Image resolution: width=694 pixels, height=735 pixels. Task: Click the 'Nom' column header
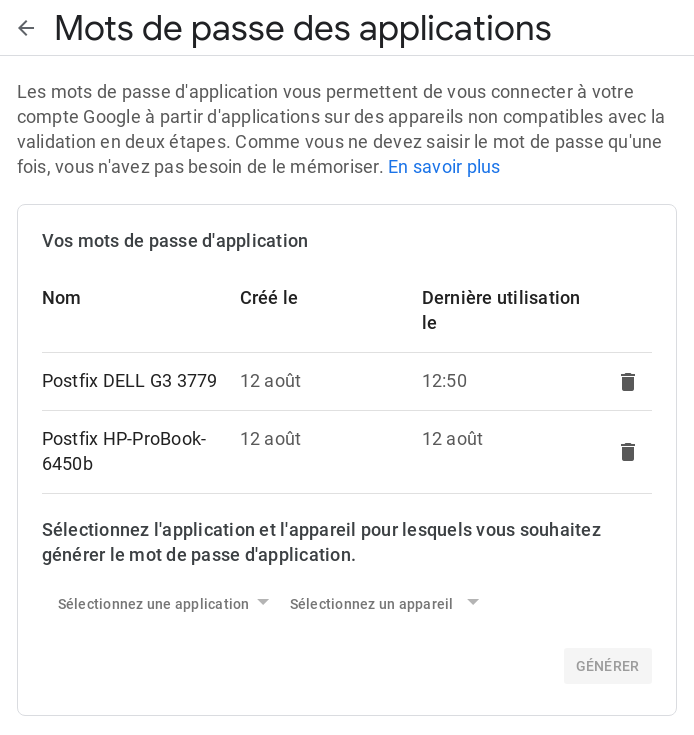61,298
